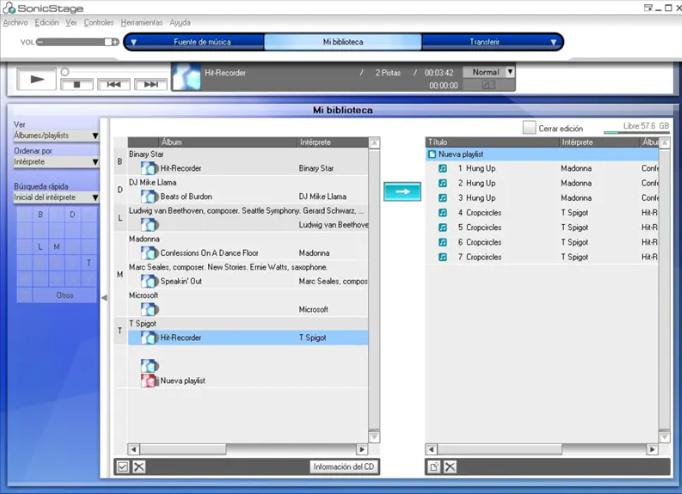This screenshot has height=494, width=682.
Task: Click the delete X icon below track list
Action: 450,467
